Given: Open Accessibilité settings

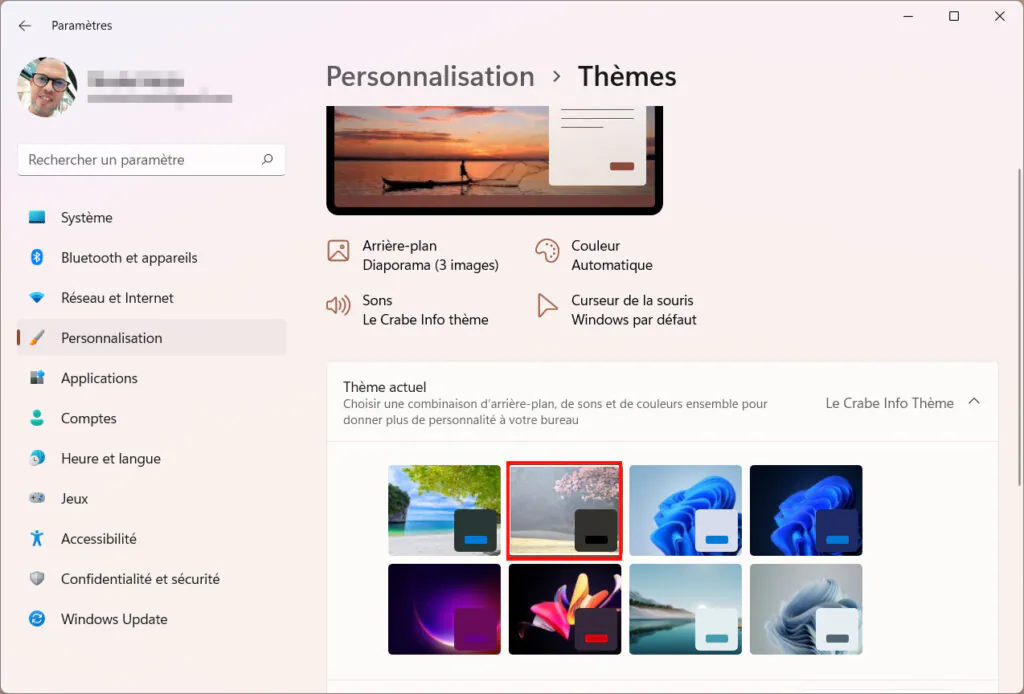Looking at the screenshot, I should click(152, 538).
